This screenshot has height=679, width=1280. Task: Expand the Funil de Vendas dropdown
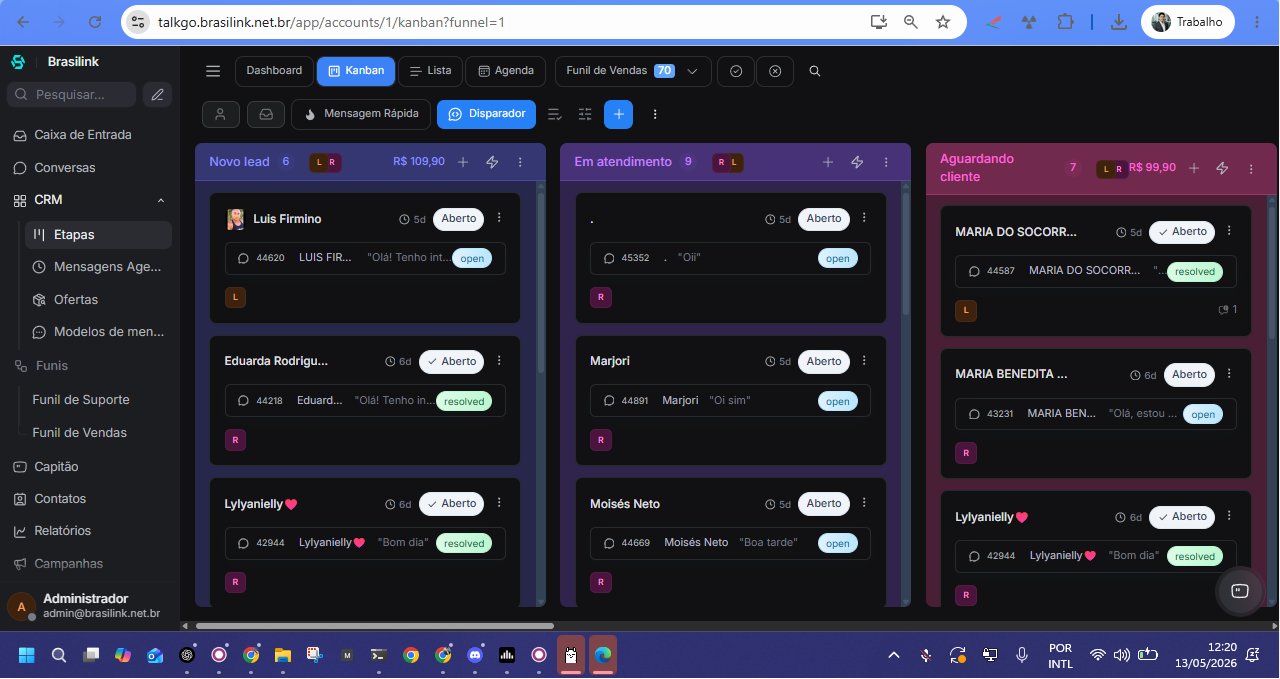[x=633, y=71]
